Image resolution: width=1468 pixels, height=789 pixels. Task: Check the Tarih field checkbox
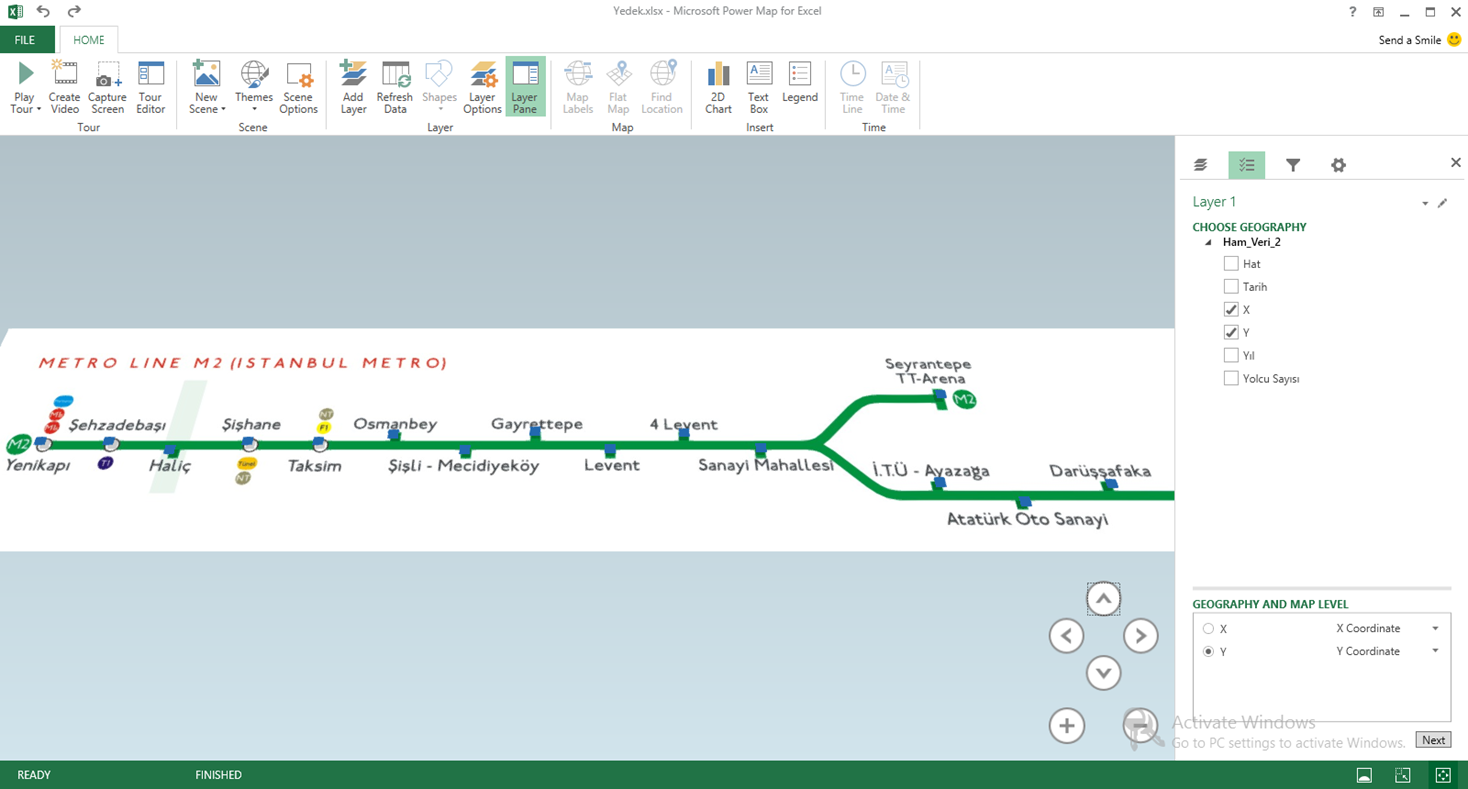(1231, 287)
